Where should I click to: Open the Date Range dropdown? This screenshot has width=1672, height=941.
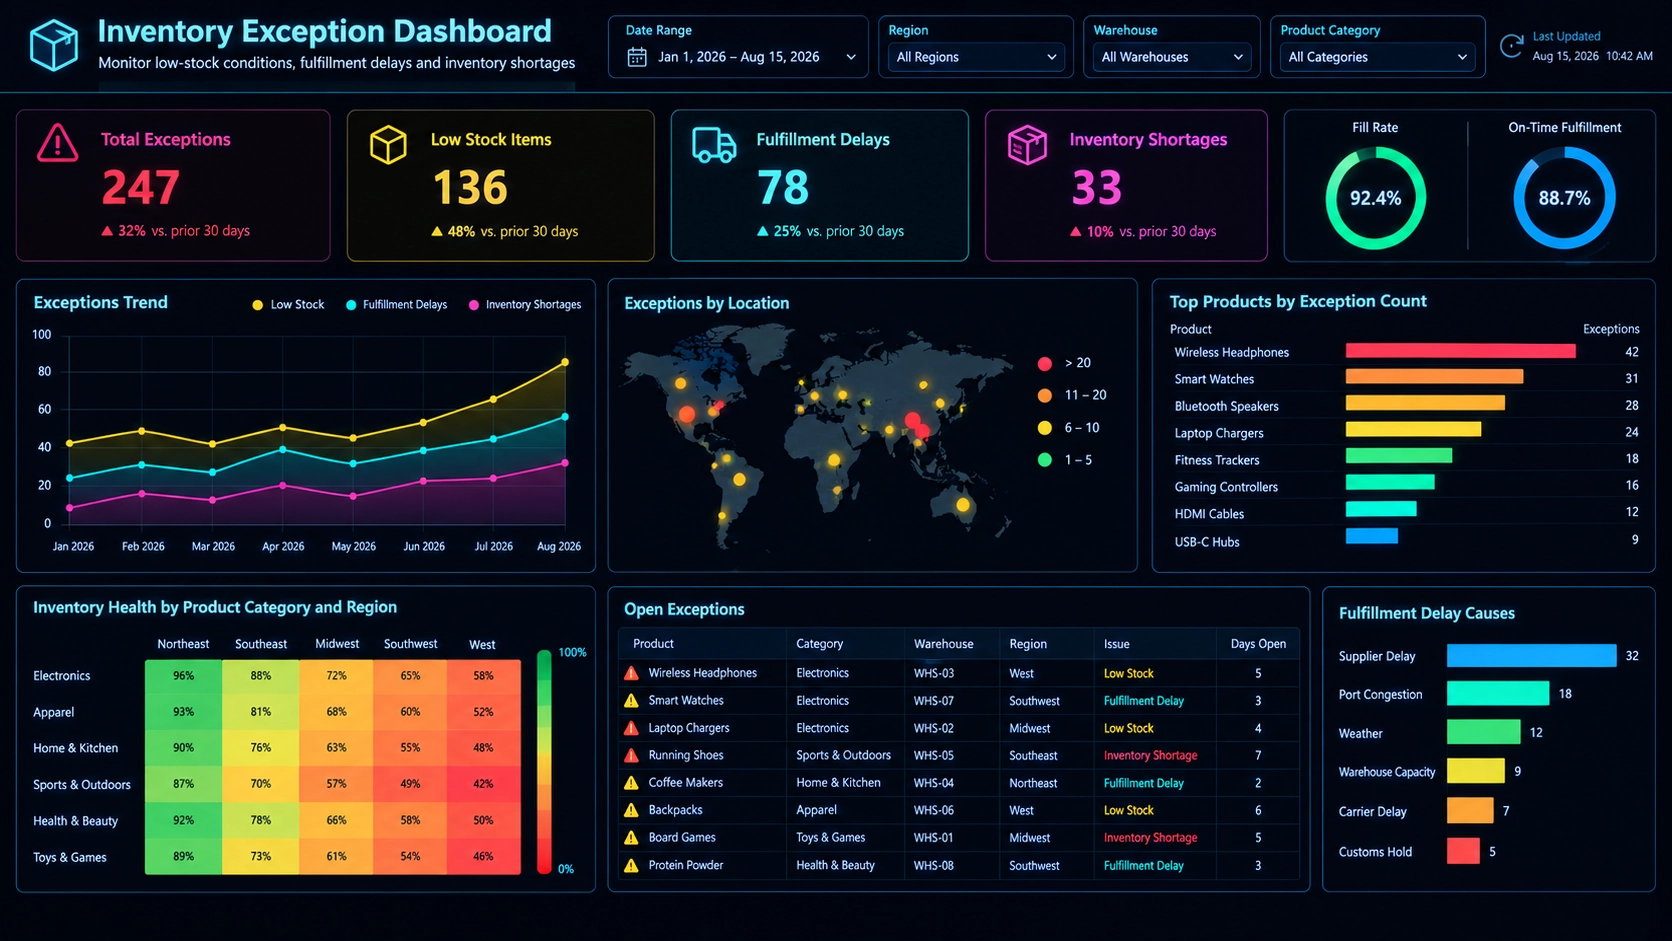click(741, 57)
